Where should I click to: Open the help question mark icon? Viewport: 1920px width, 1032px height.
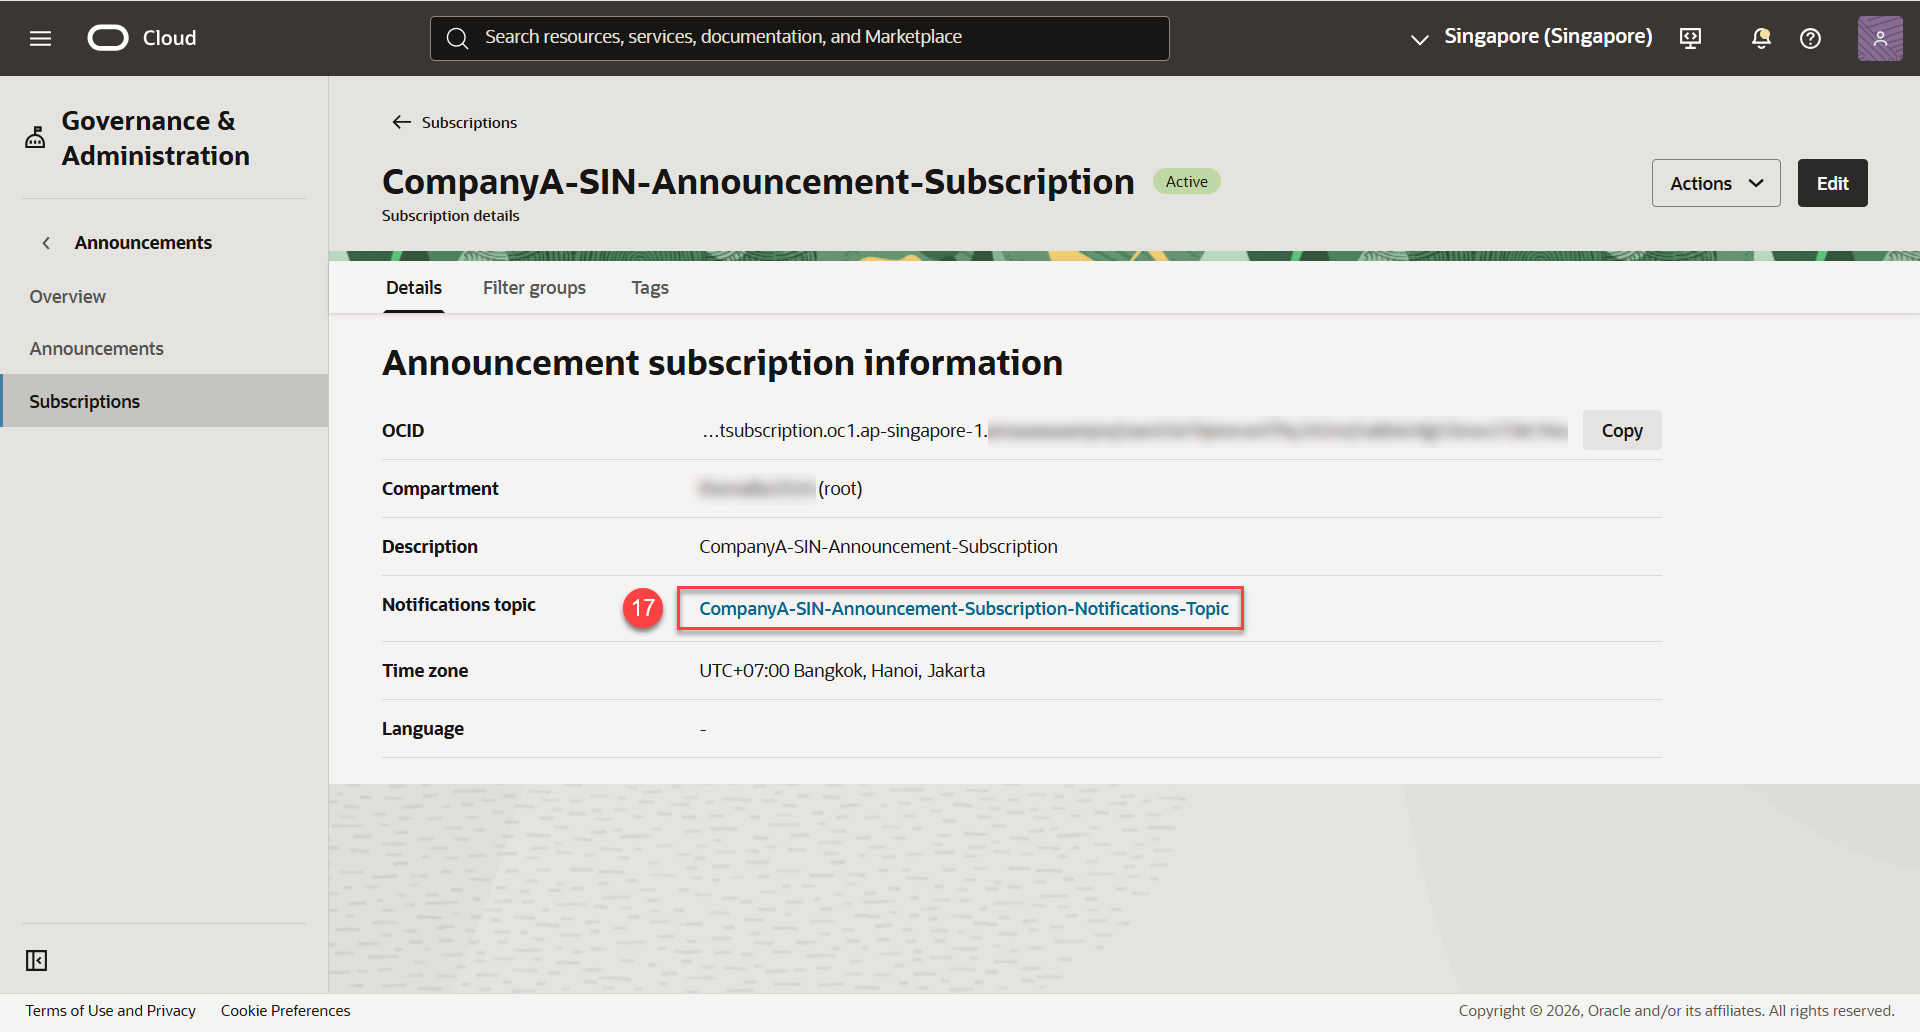1810,38
